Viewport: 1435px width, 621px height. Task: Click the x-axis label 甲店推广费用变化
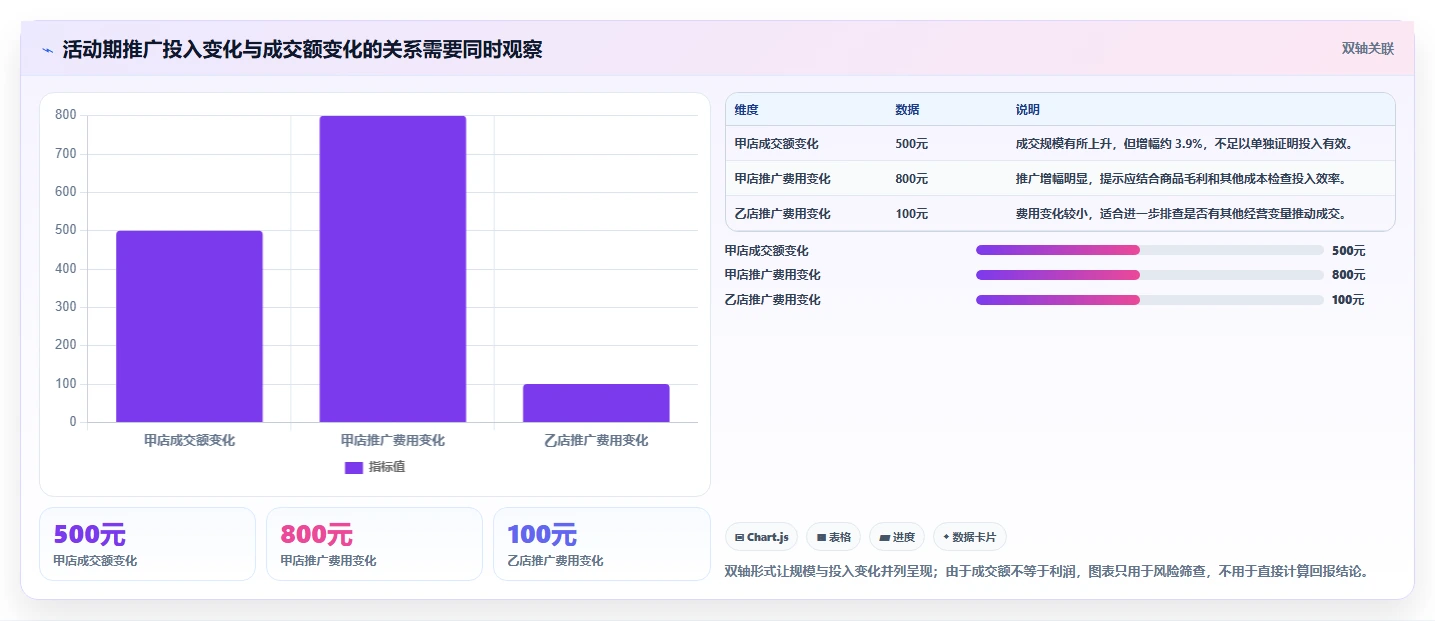coord(392,441)
